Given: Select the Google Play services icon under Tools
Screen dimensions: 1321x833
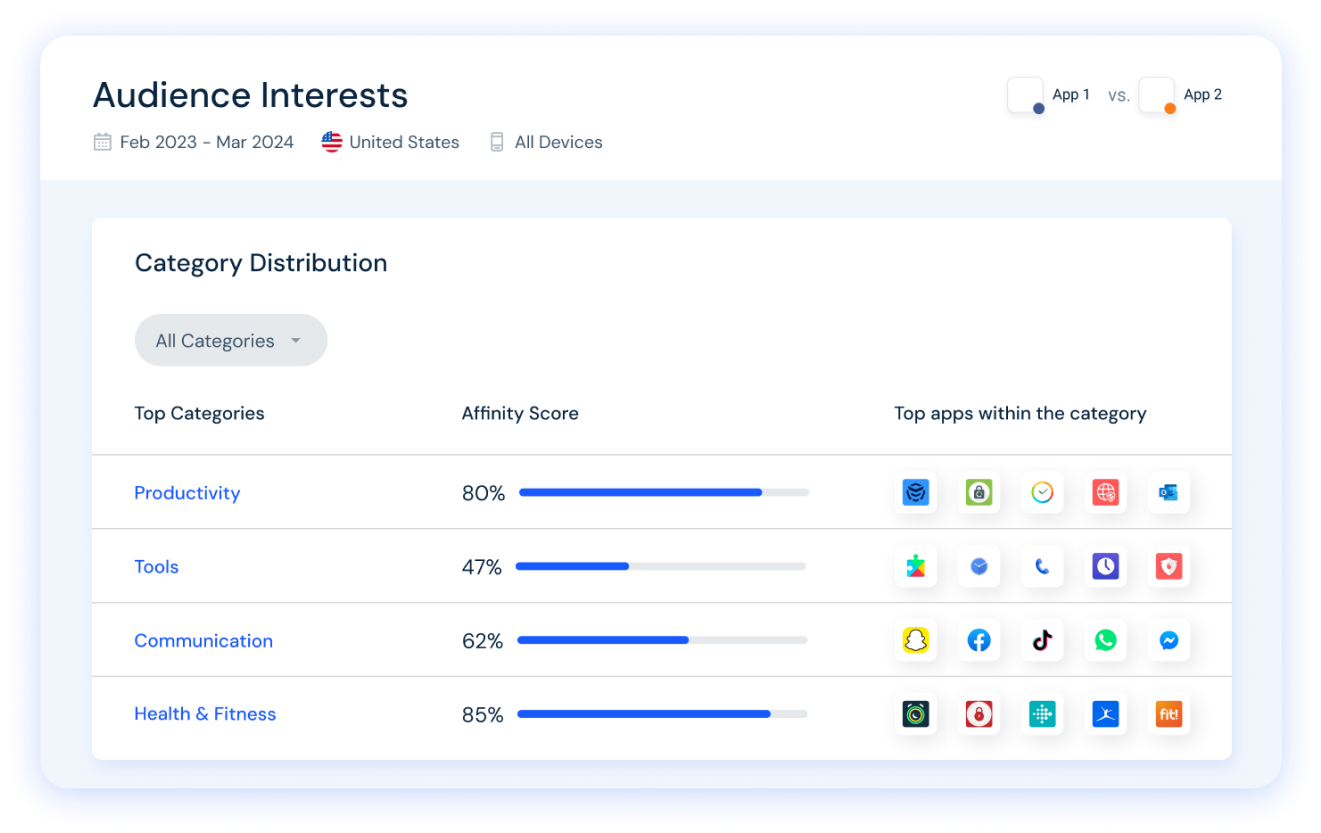Looking at the screenshot, I should [x=917, y=566].
